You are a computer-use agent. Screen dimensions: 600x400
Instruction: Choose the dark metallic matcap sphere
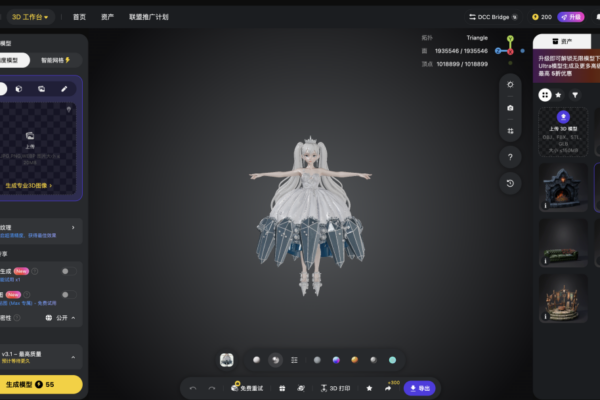[x=373, y=360]
